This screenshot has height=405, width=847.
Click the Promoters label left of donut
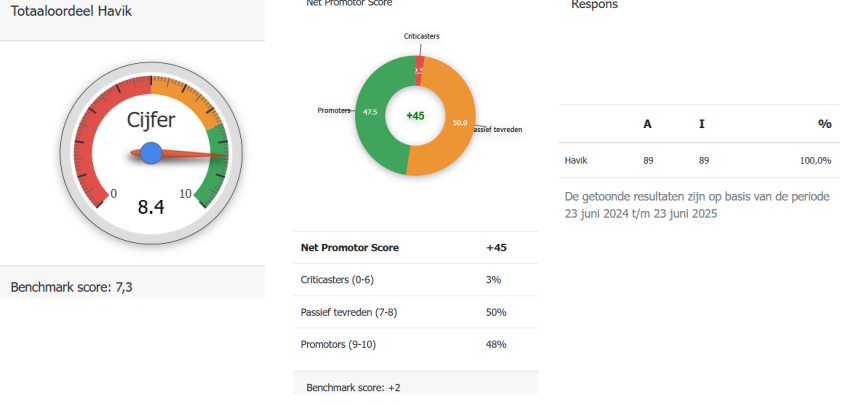tap(333, 111)
